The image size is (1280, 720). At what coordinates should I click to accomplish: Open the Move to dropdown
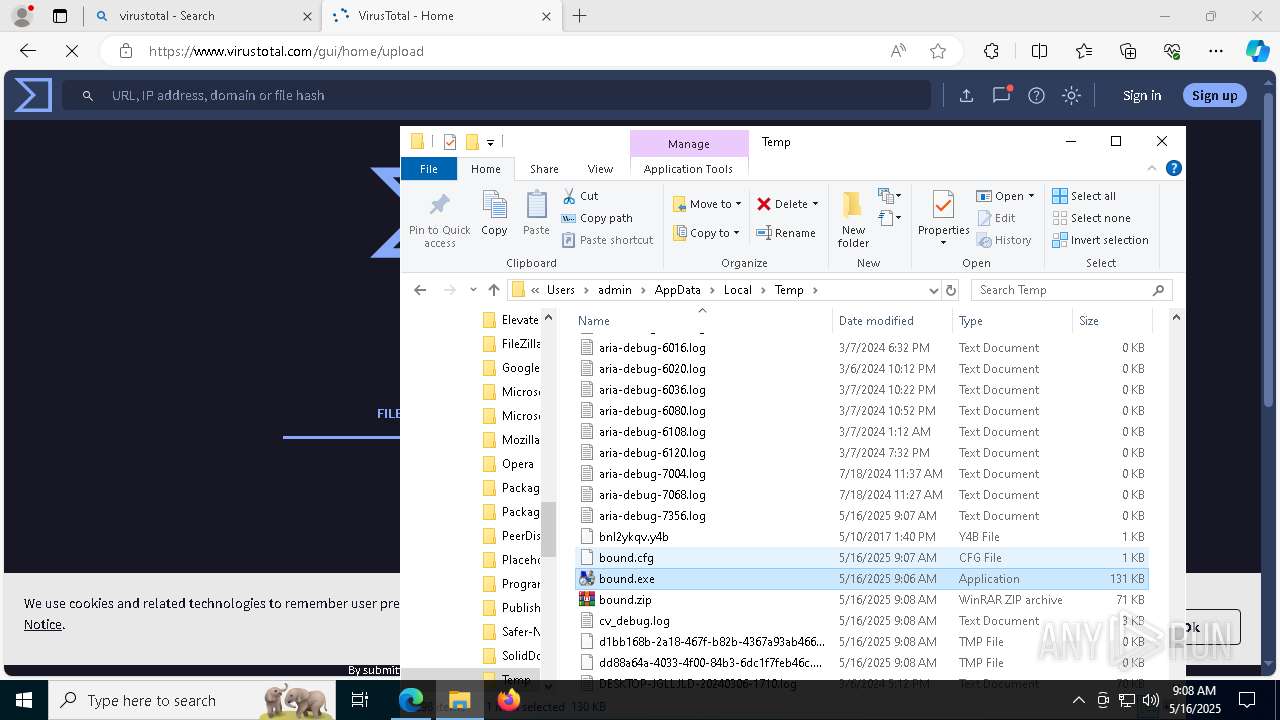[x=707, y=204]
